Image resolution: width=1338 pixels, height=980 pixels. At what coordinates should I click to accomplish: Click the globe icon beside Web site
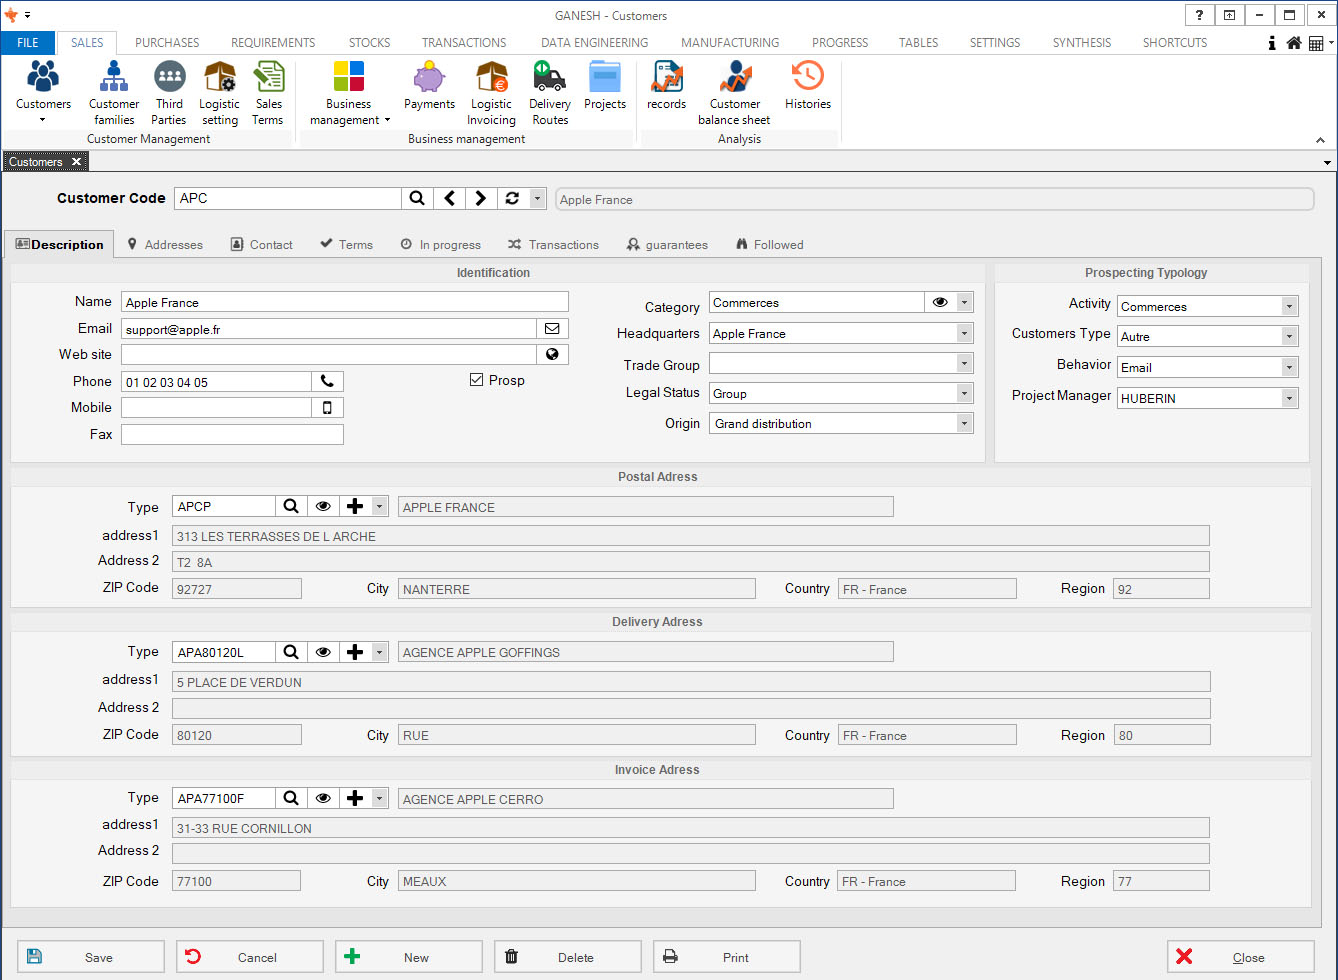coord(552,354)
